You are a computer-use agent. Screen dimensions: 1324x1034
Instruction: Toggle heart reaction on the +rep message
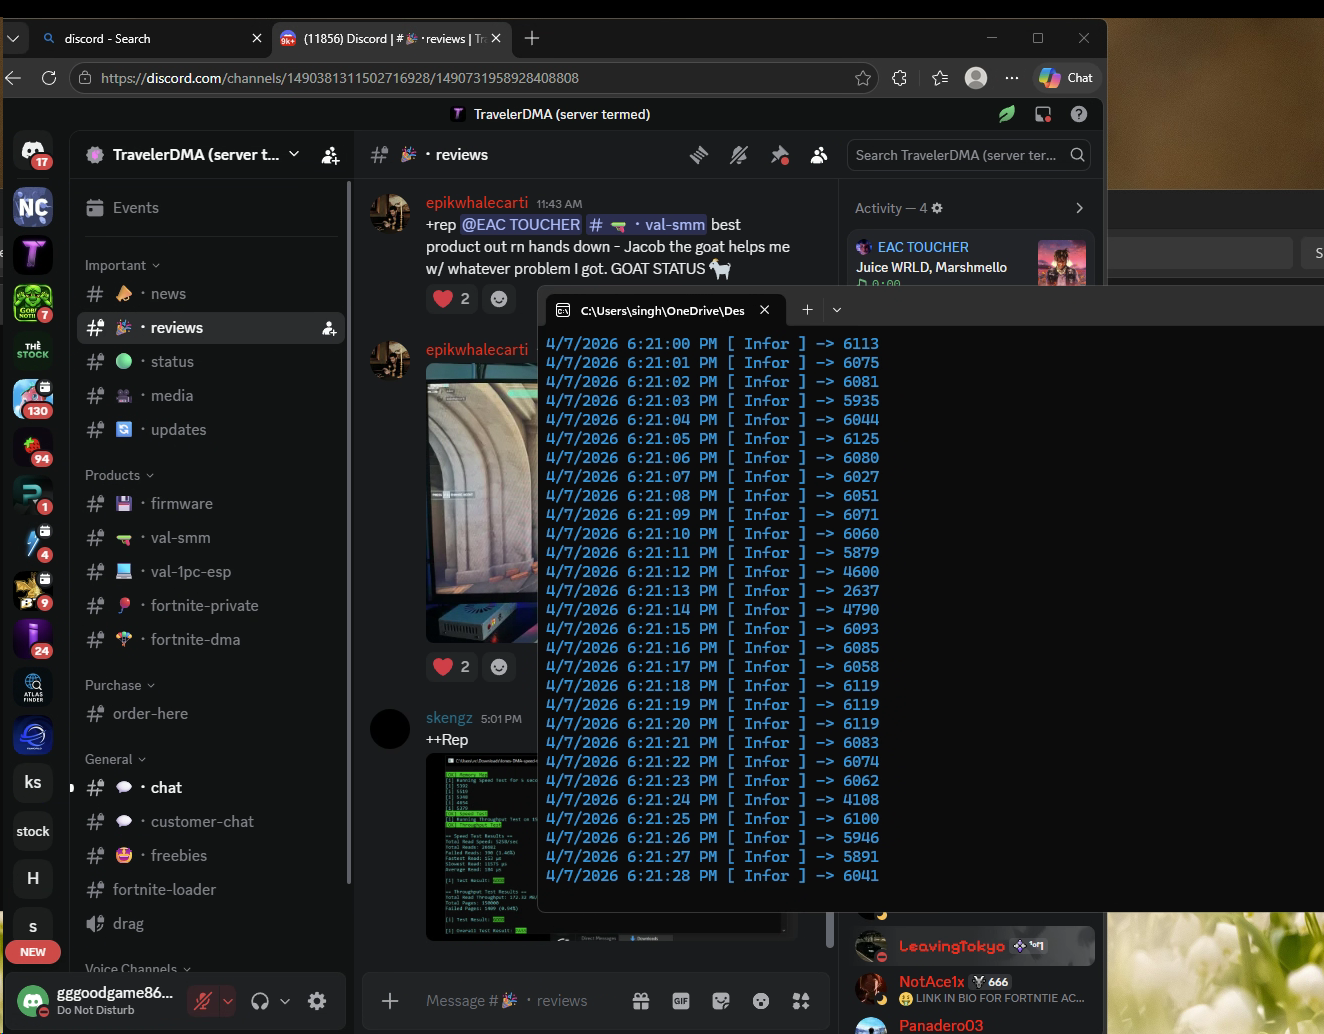[x=452, y=298]
